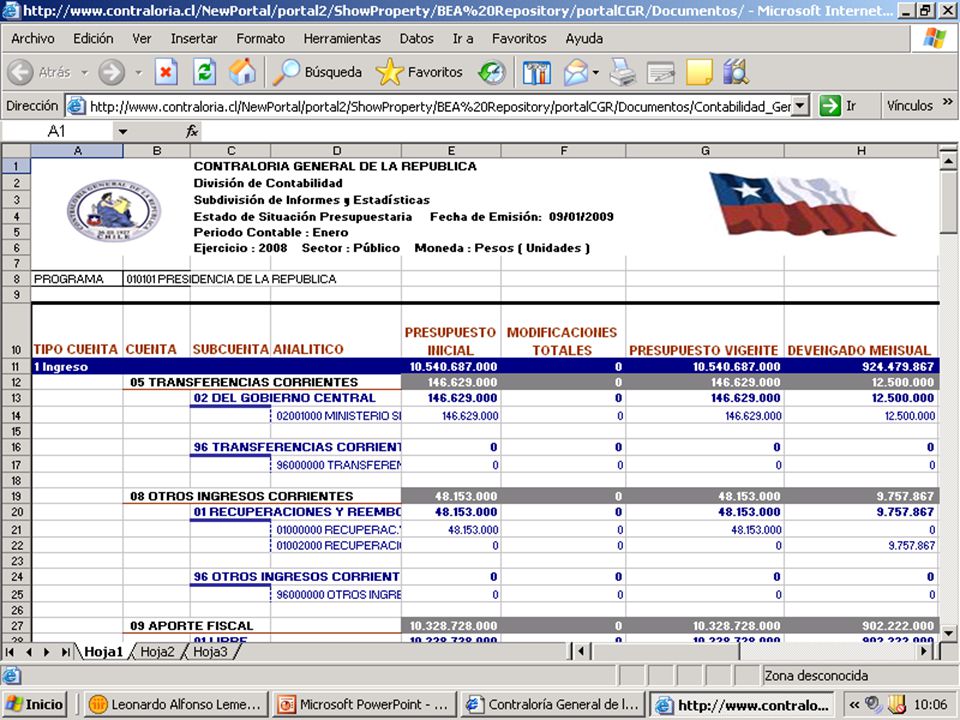Viewport: 960px width, 720px height.
Task: Click cell 05 TRANSFERENCIAS CORRIENTES
Action: point(244,383)
